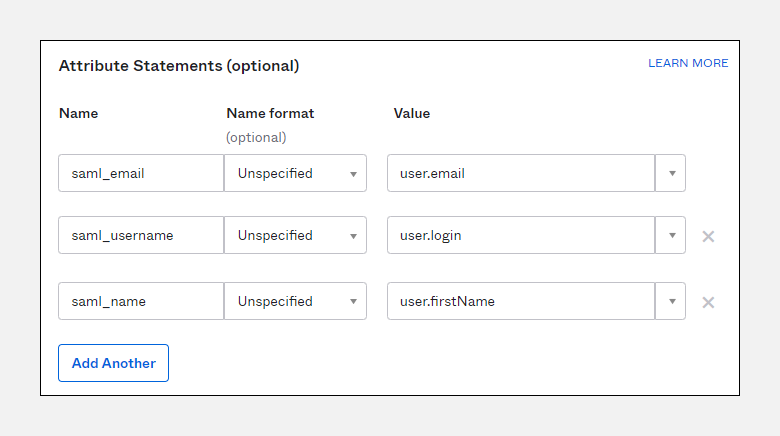Remove the saml_username attribute row

708,237
